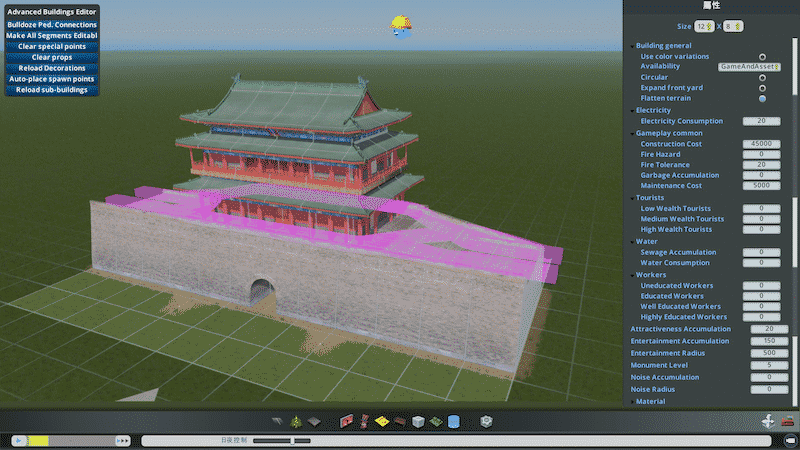Click the move camera arrows icon
800x450 pixels.
[768, 421]
